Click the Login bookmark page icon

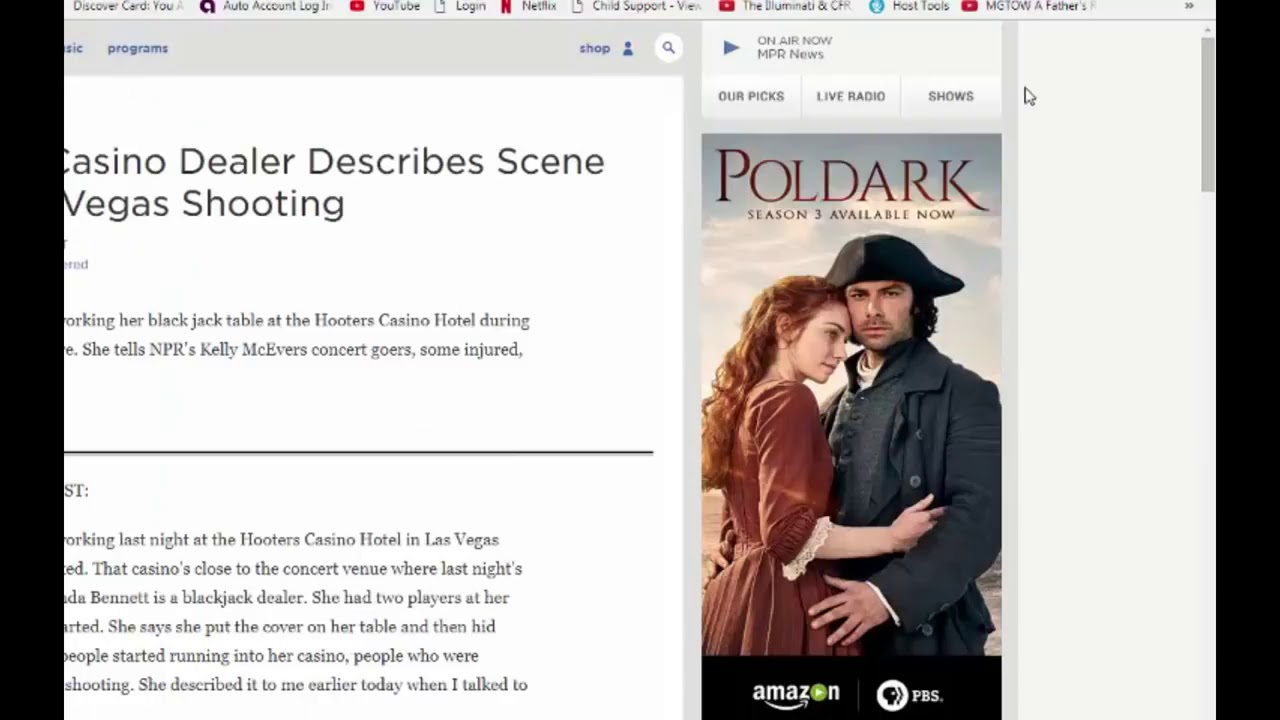click(x=442, y=6)
